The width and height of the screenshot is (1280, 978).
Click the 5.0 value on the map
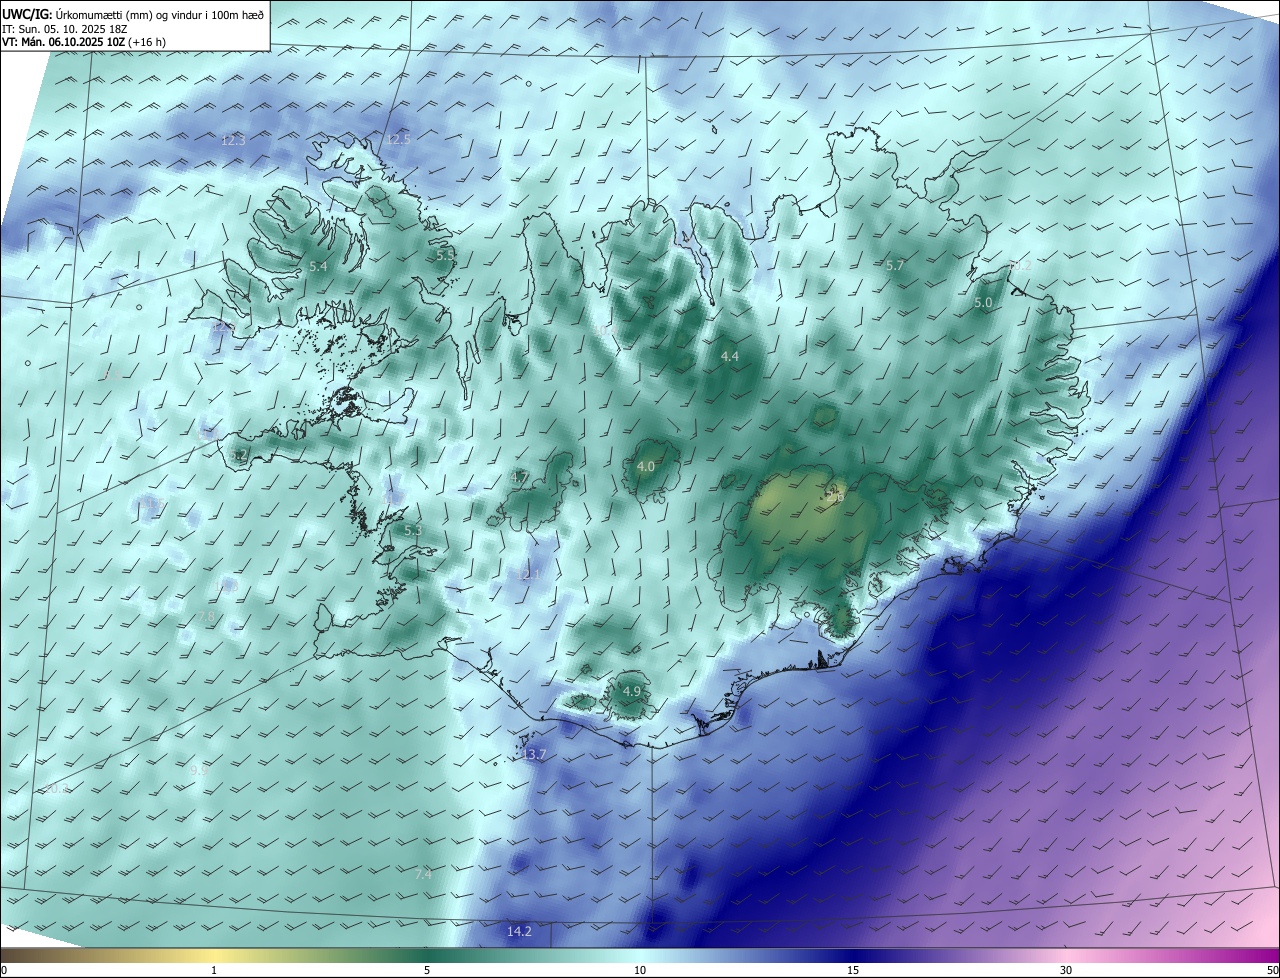pyautogui.click(x=983, y=302)
